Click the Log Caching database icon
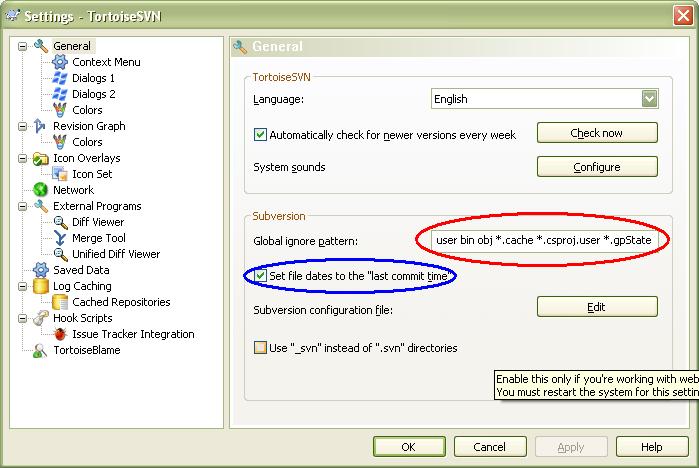The width and height of the screenshot is (699, 468). point(41,286)
